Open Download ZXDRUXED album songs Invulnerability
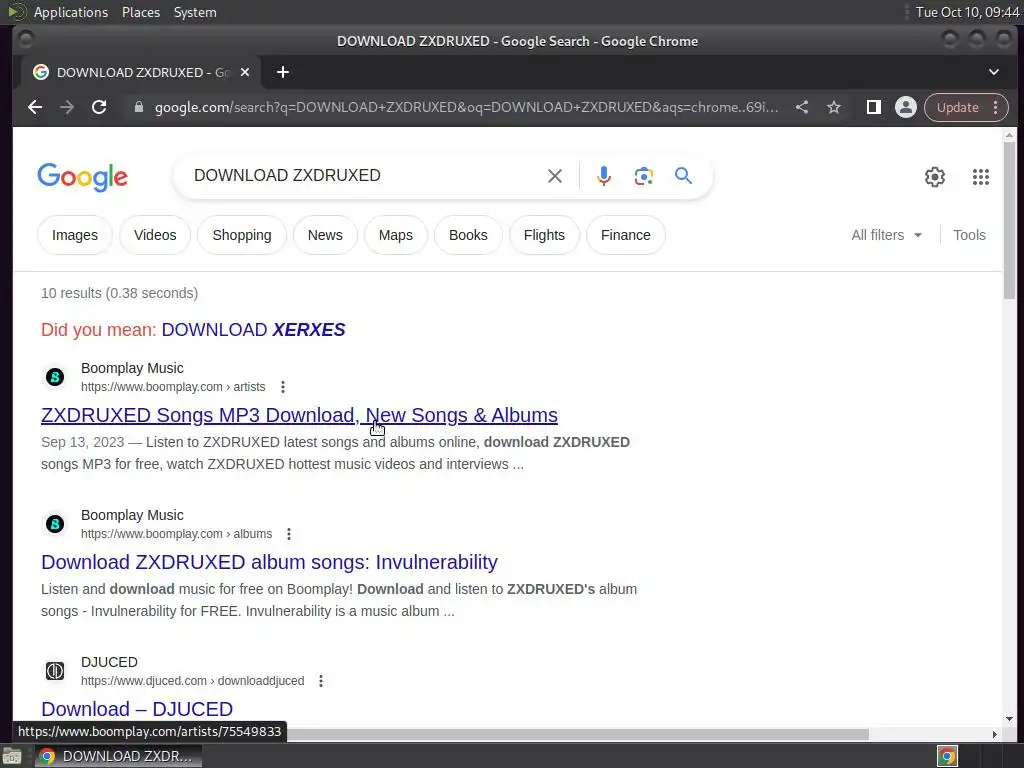 click(269, 562)
